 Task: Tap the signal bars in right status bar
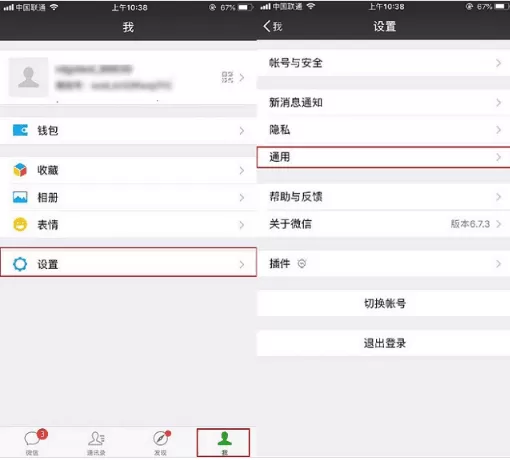tap(265, 6)
